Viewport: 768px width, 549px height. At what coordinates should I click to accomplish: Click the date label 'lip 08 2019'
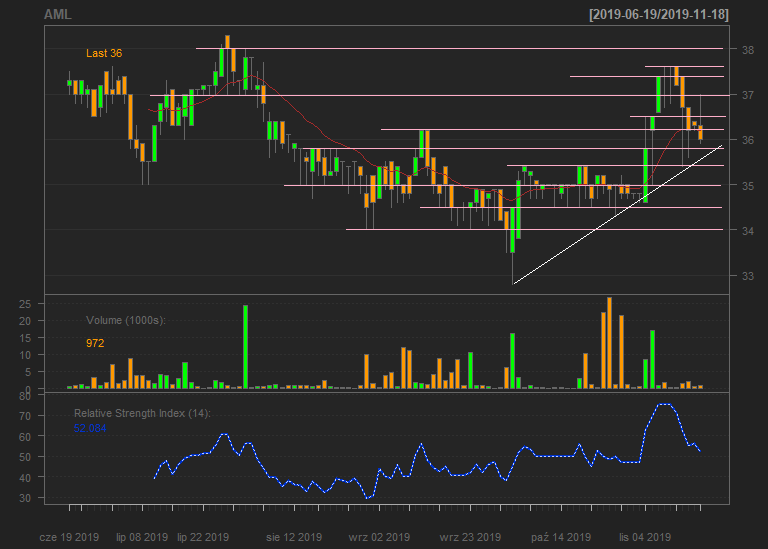point(142,537)
